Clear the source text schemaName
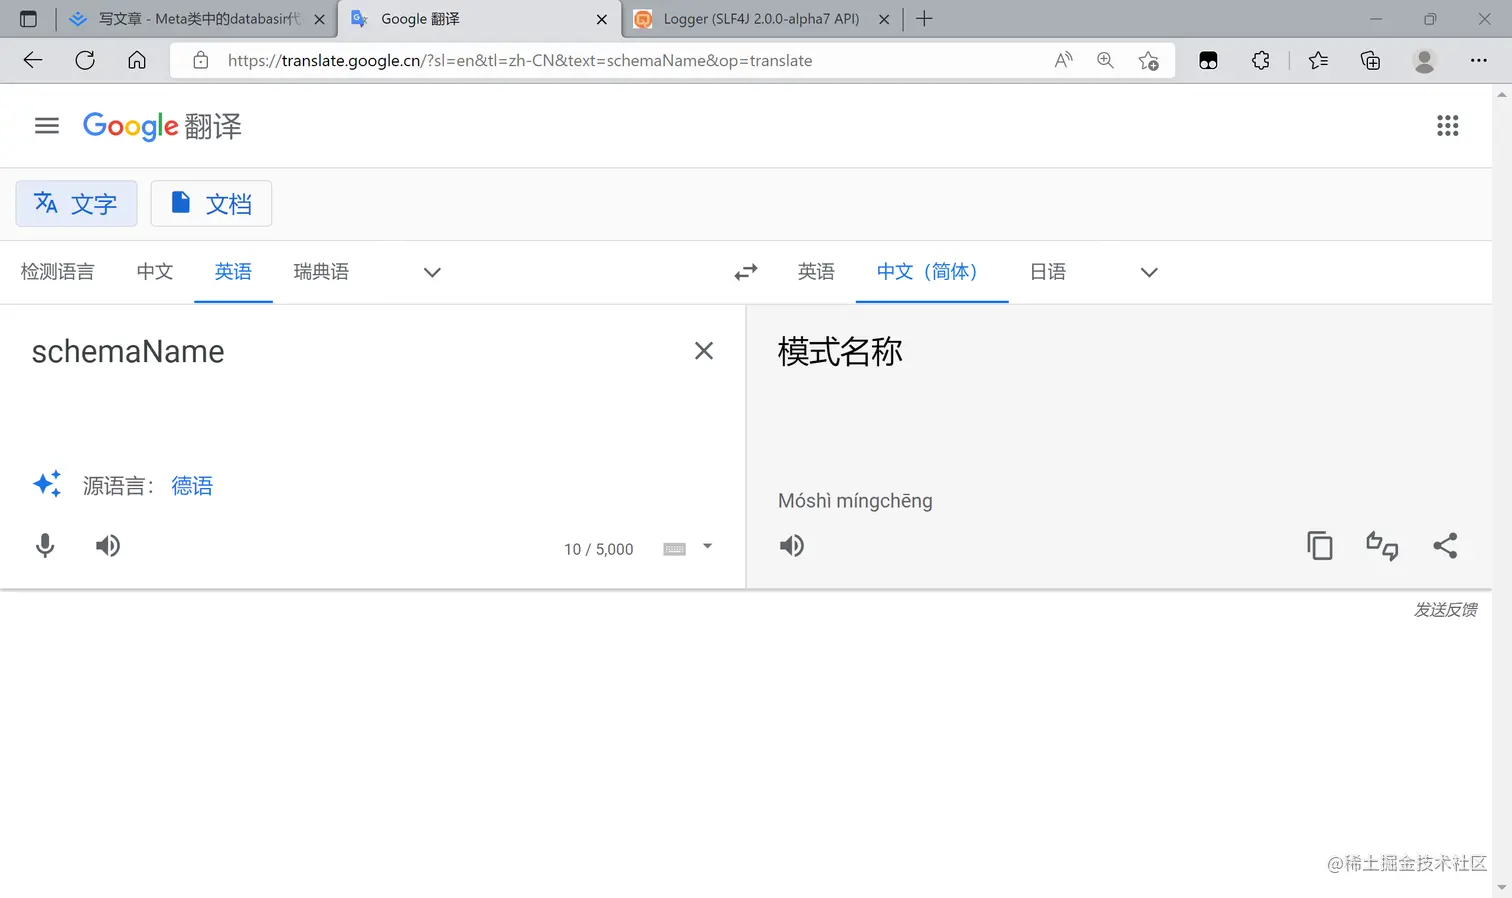 pos(704,351)
